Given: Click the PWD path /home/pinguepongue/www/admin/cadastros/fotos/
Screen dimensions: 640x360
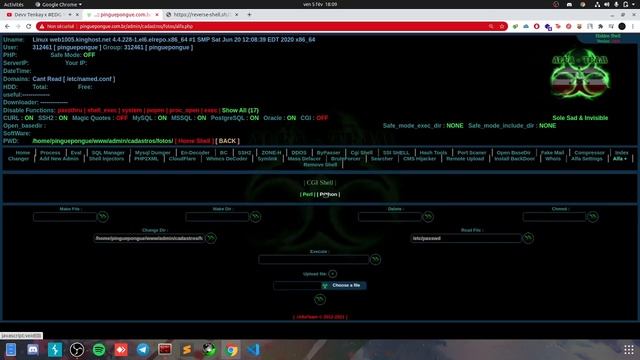Looking at the screenshot, I should [103, 141].
